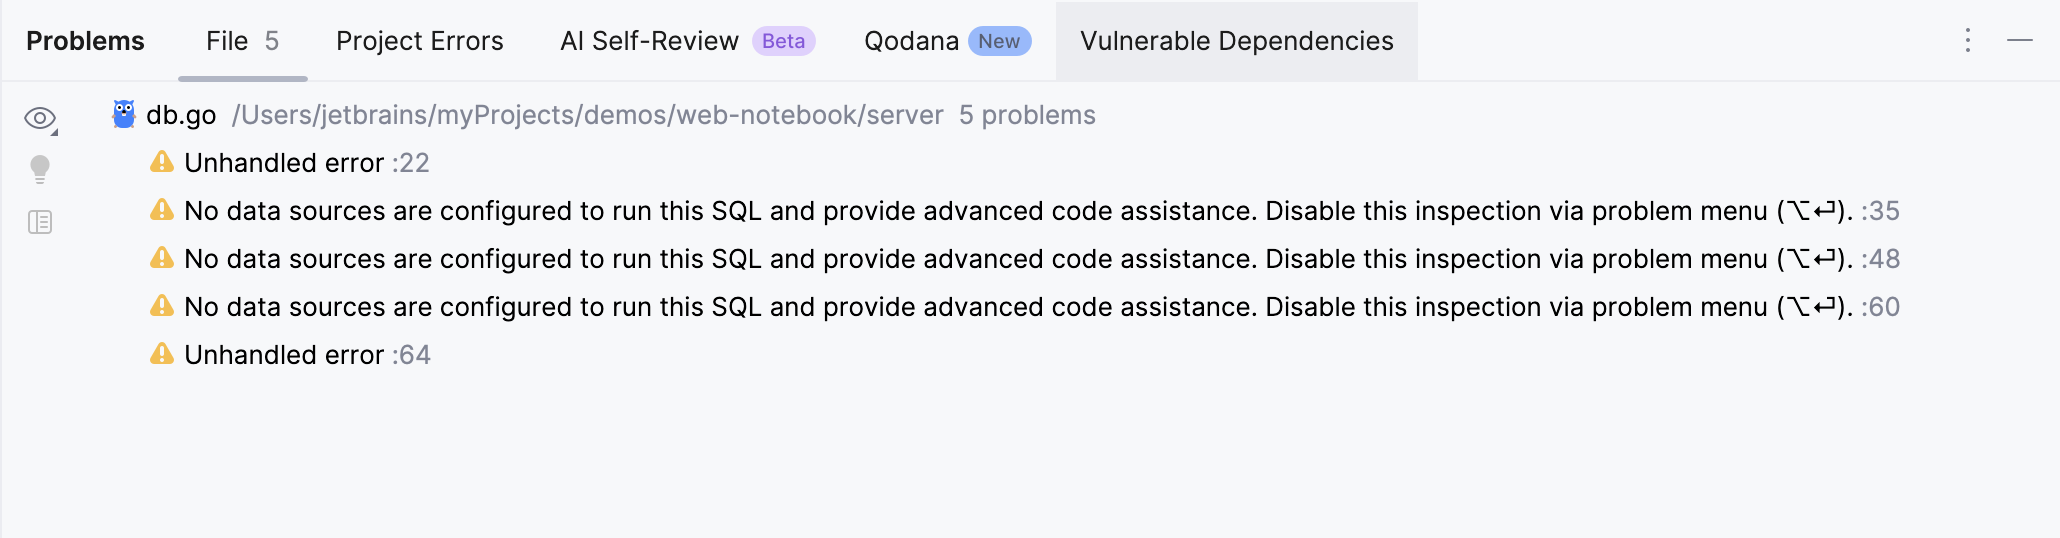Open the vertical three-dot options menu
This screenshot has width=2060, height=538.
click(x=1967, y=41)
